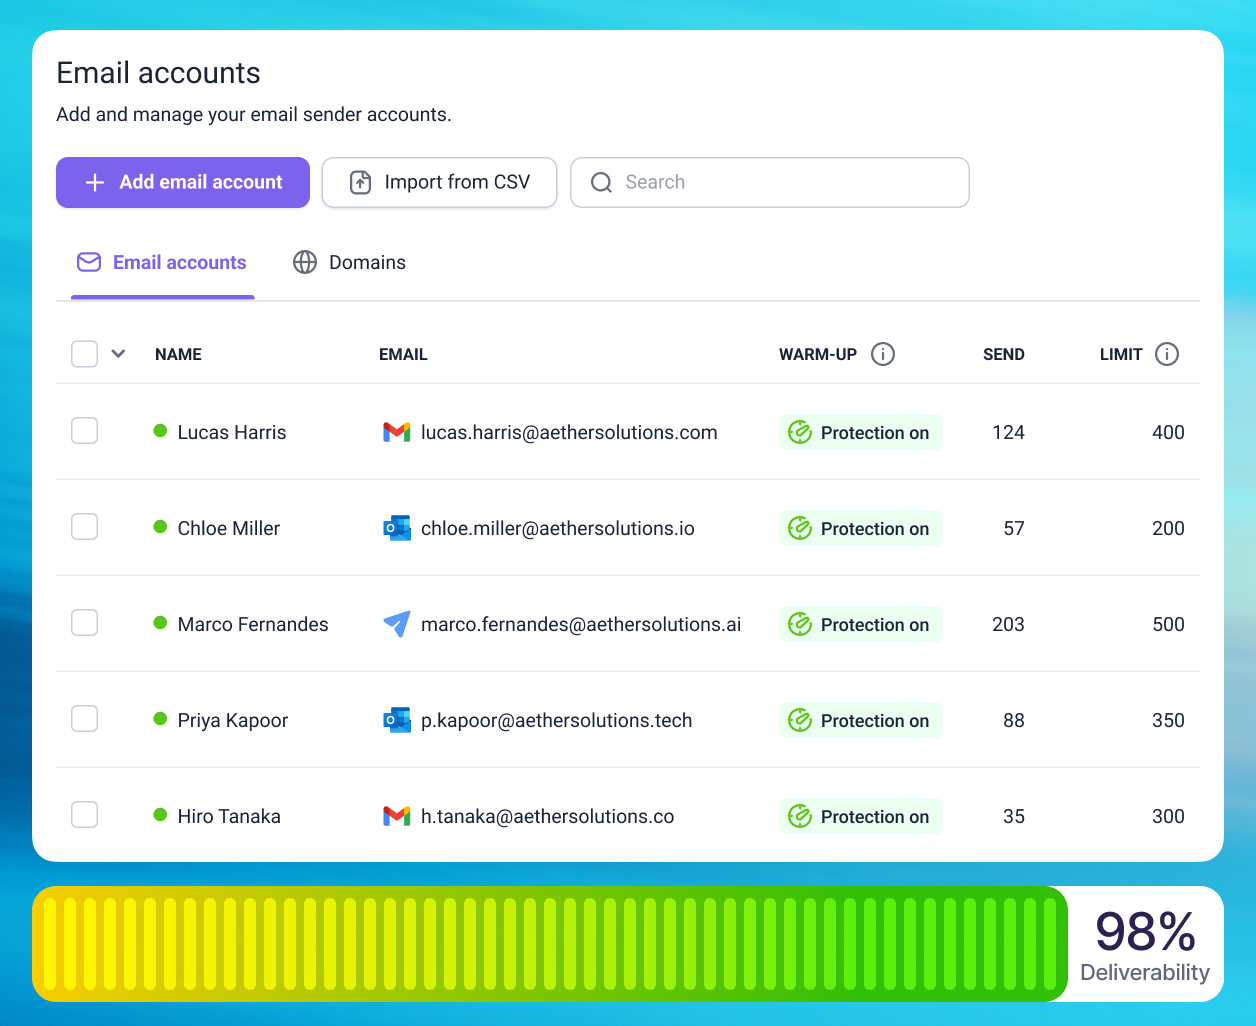
Task: Click the Outlook icon beside chloe.miller@aethersolutions.io
Action: pos(397,528)
